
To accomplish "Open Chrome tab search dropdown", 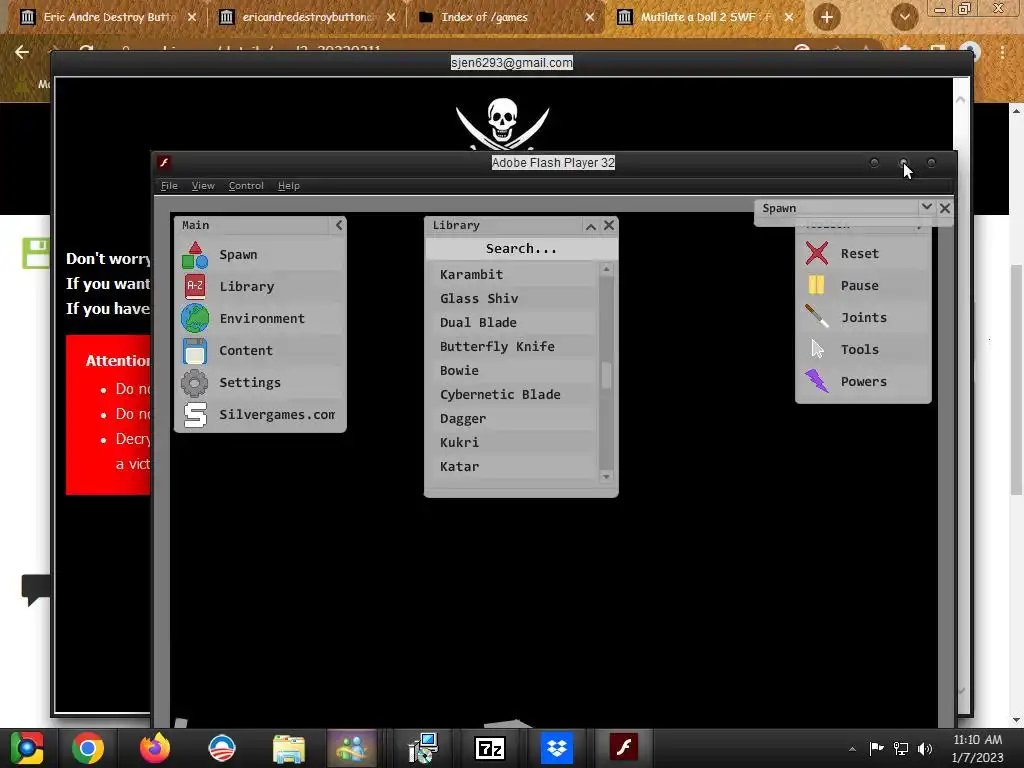I will pyautogui.click(x=904, y=17).
